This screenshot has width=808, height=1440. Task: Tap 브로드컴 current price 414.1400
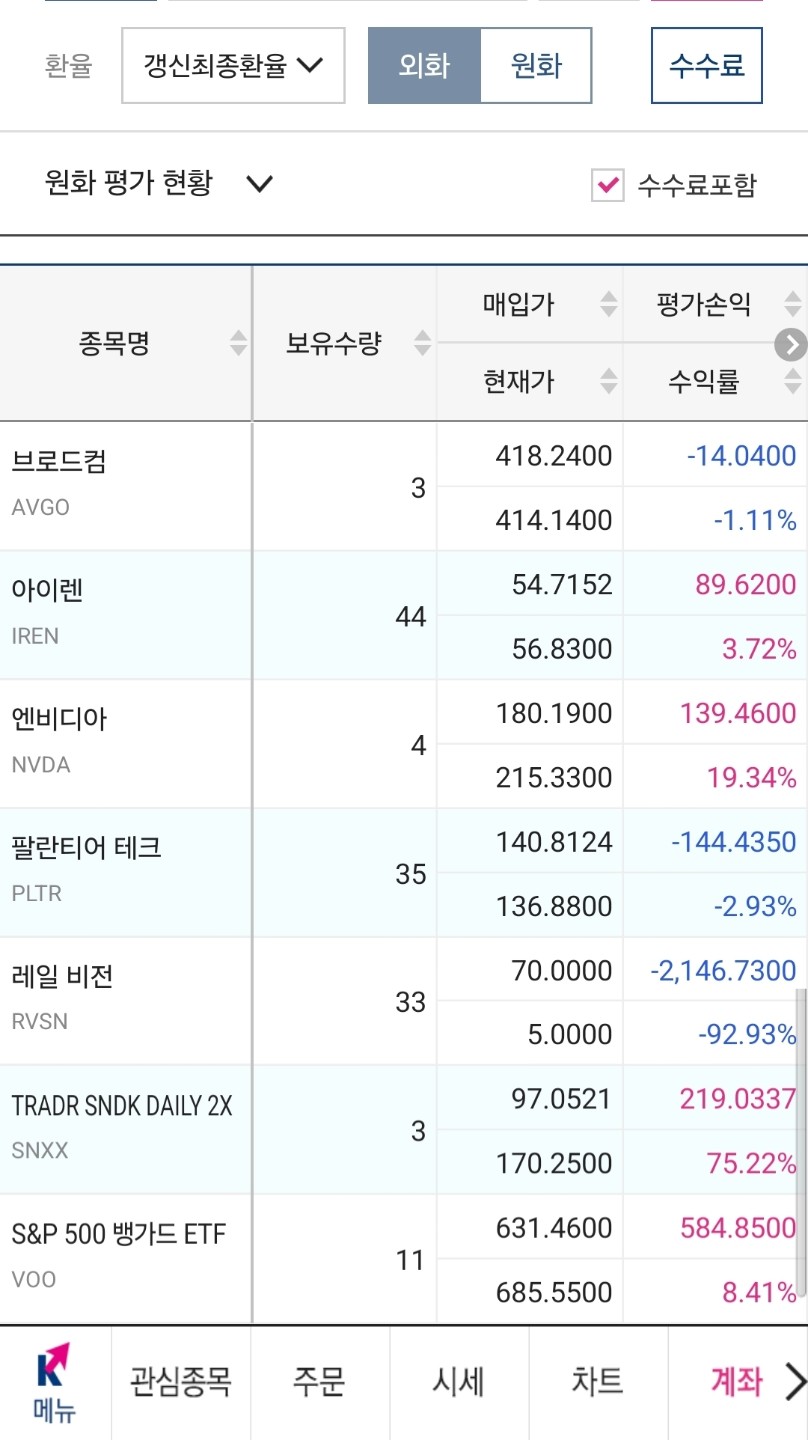tap(554, 520)
